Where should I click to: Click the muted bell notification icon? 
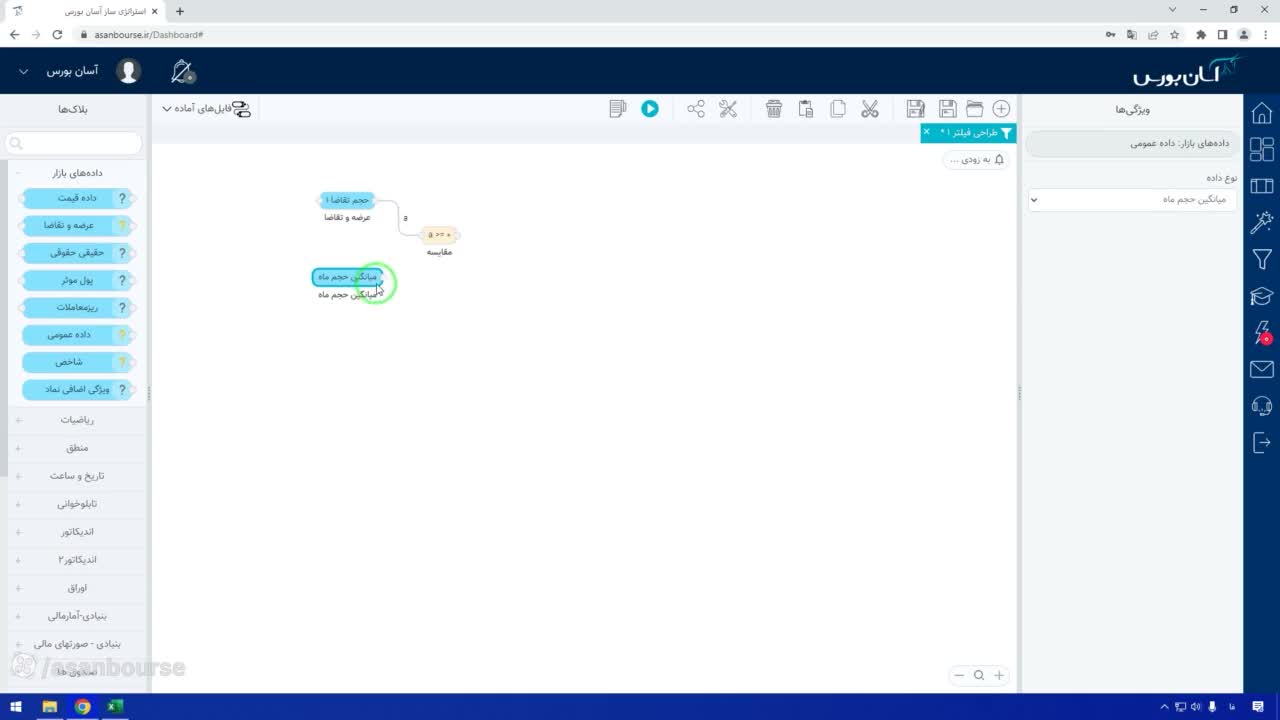(182, 71)
